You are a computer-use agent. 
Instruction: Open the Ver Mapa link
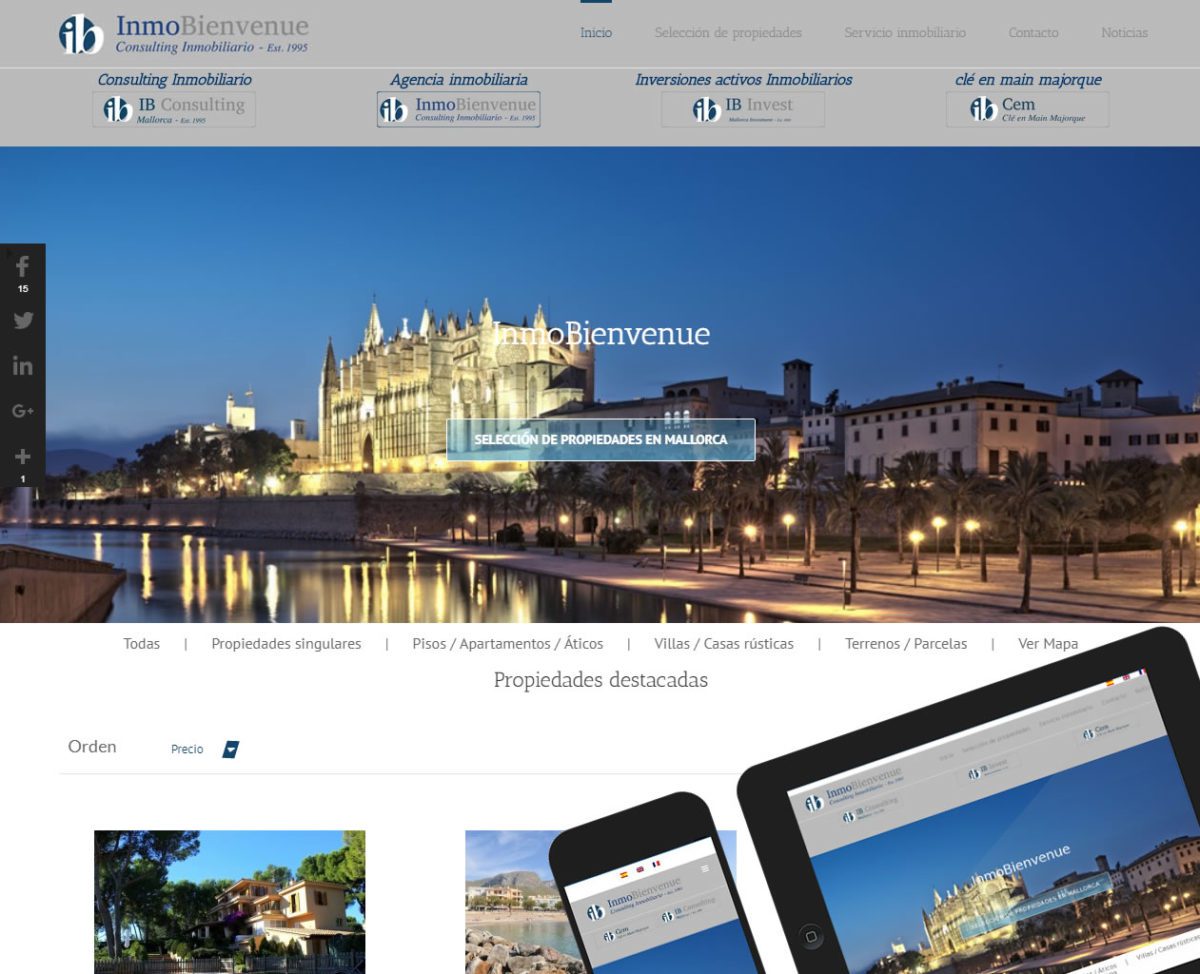[1048, 644]
